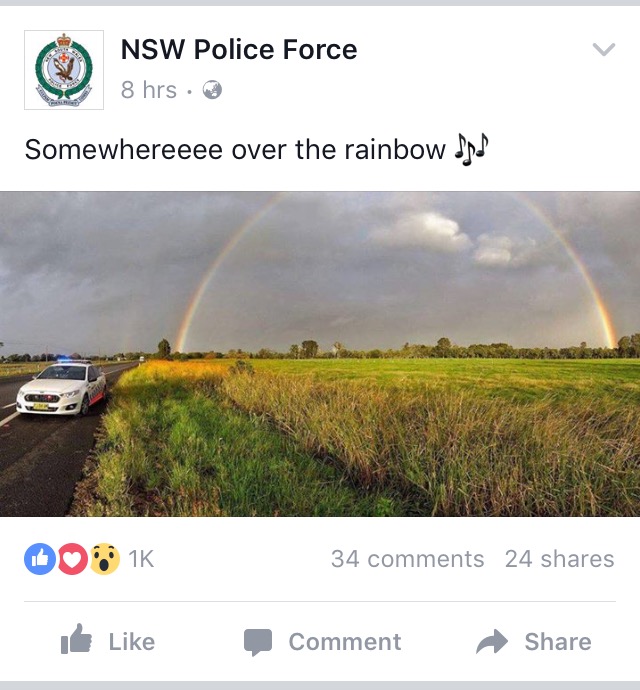Image resolution: width=640 pixels, height=690 pixels.
Task: Open the rainbow and police car photo
Action: [320, 354]
